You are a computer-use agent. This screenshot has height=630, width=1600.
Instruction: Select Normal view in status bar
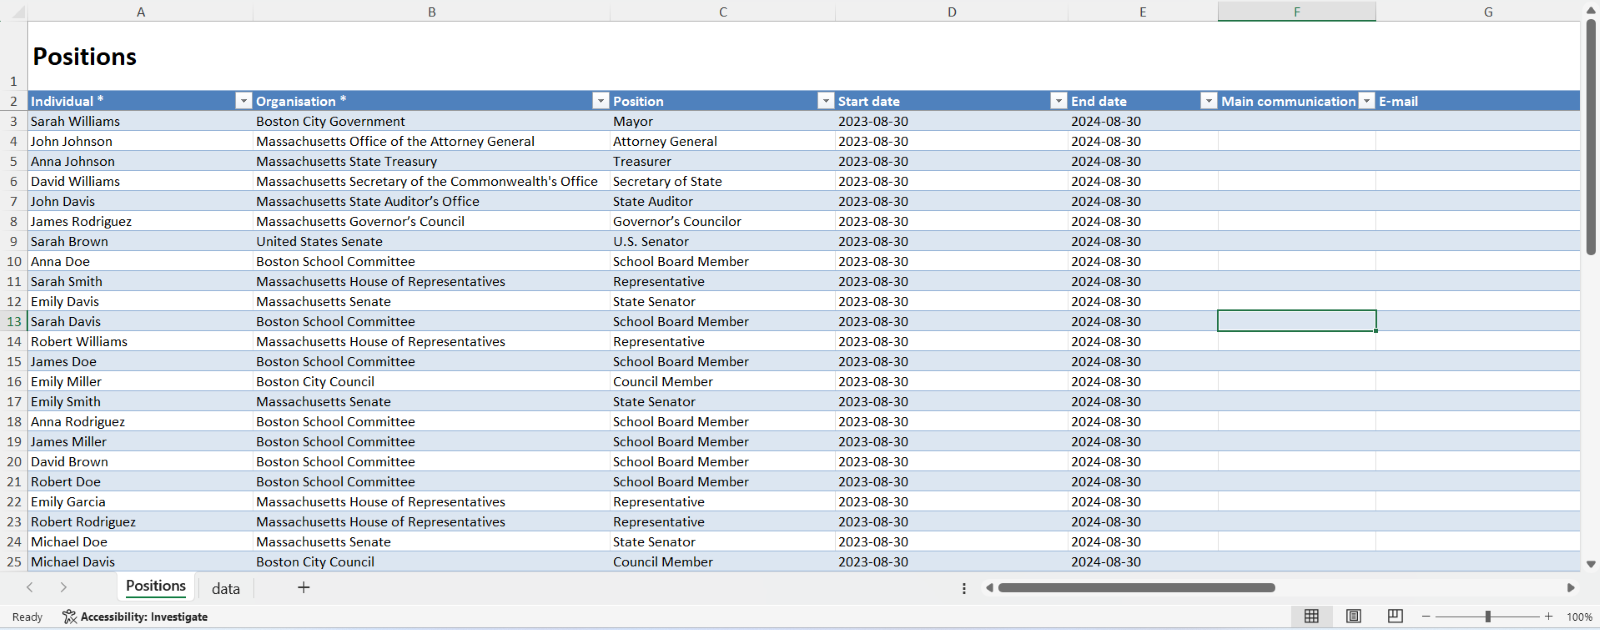point(1312,616)
